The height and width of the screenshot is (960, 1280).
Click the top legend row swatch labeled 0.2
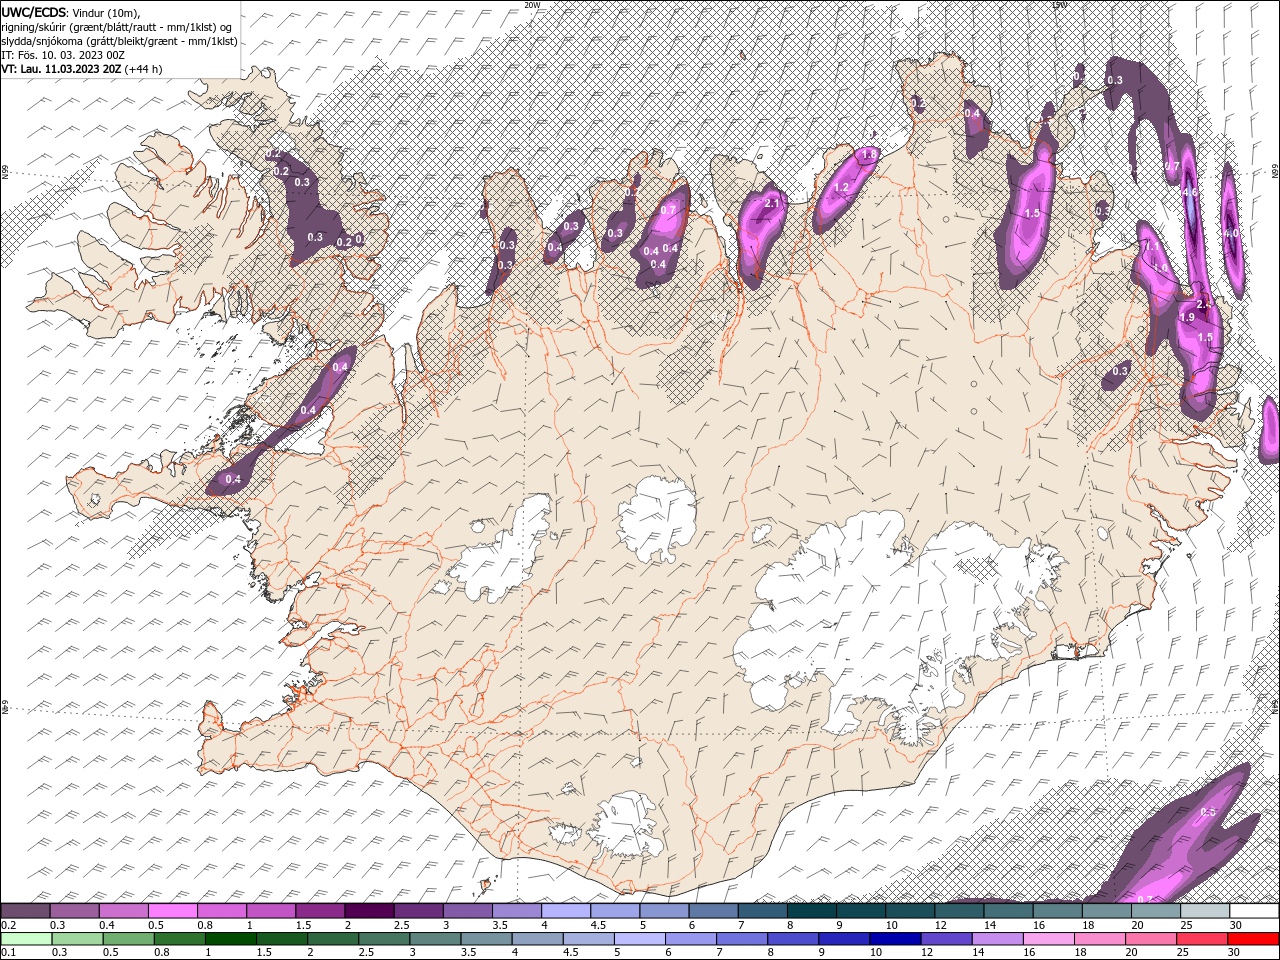pos(25,911)
